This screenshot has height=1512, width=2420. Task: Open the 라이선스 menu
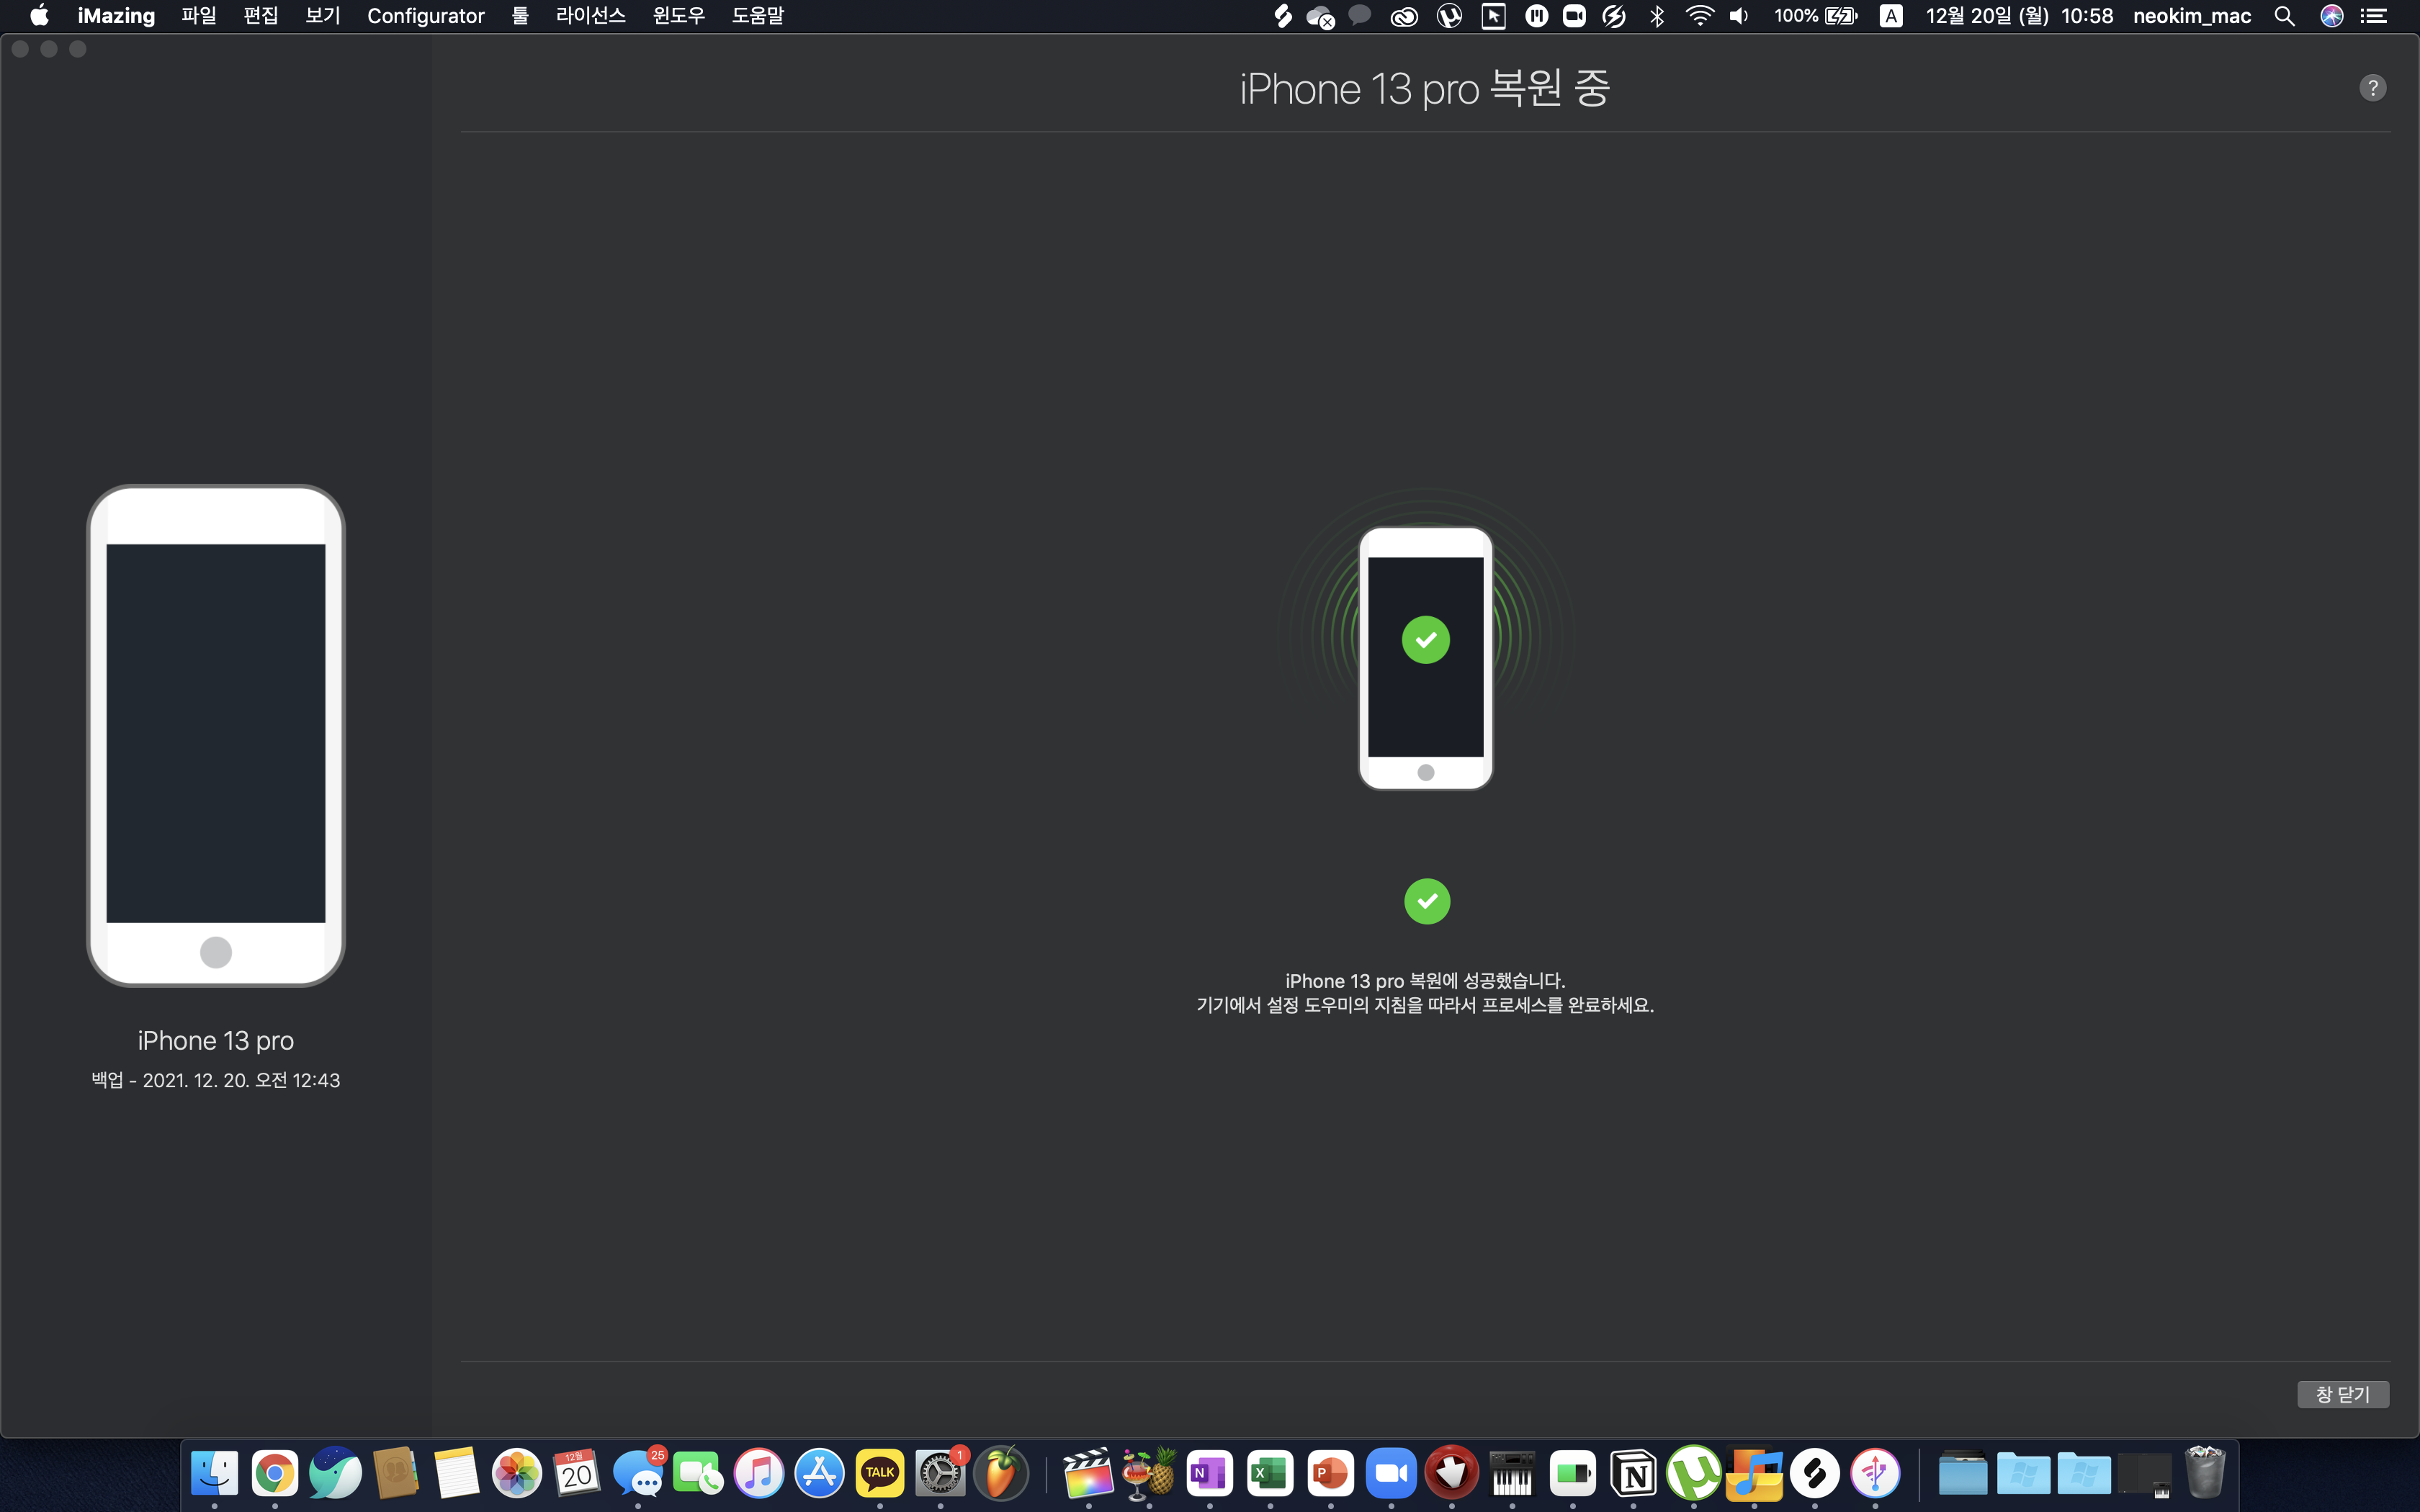[x=590, y=16]
